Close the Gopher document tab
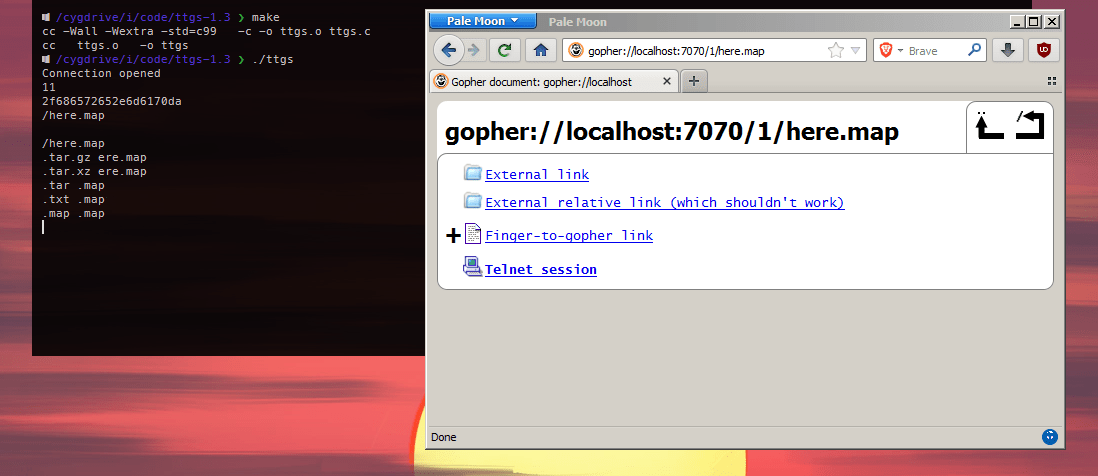The image size is (1098, 476). (665, 81)
